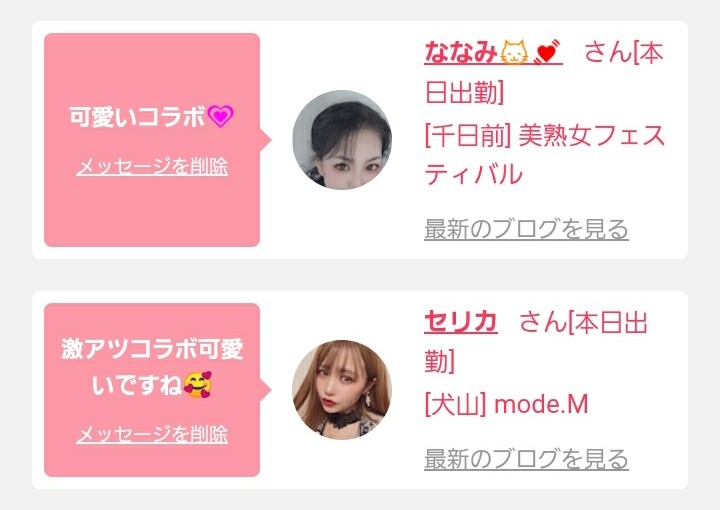Select the 激アツコラボ可愛い message text
The image size is (720, 510).
[152, 367]
